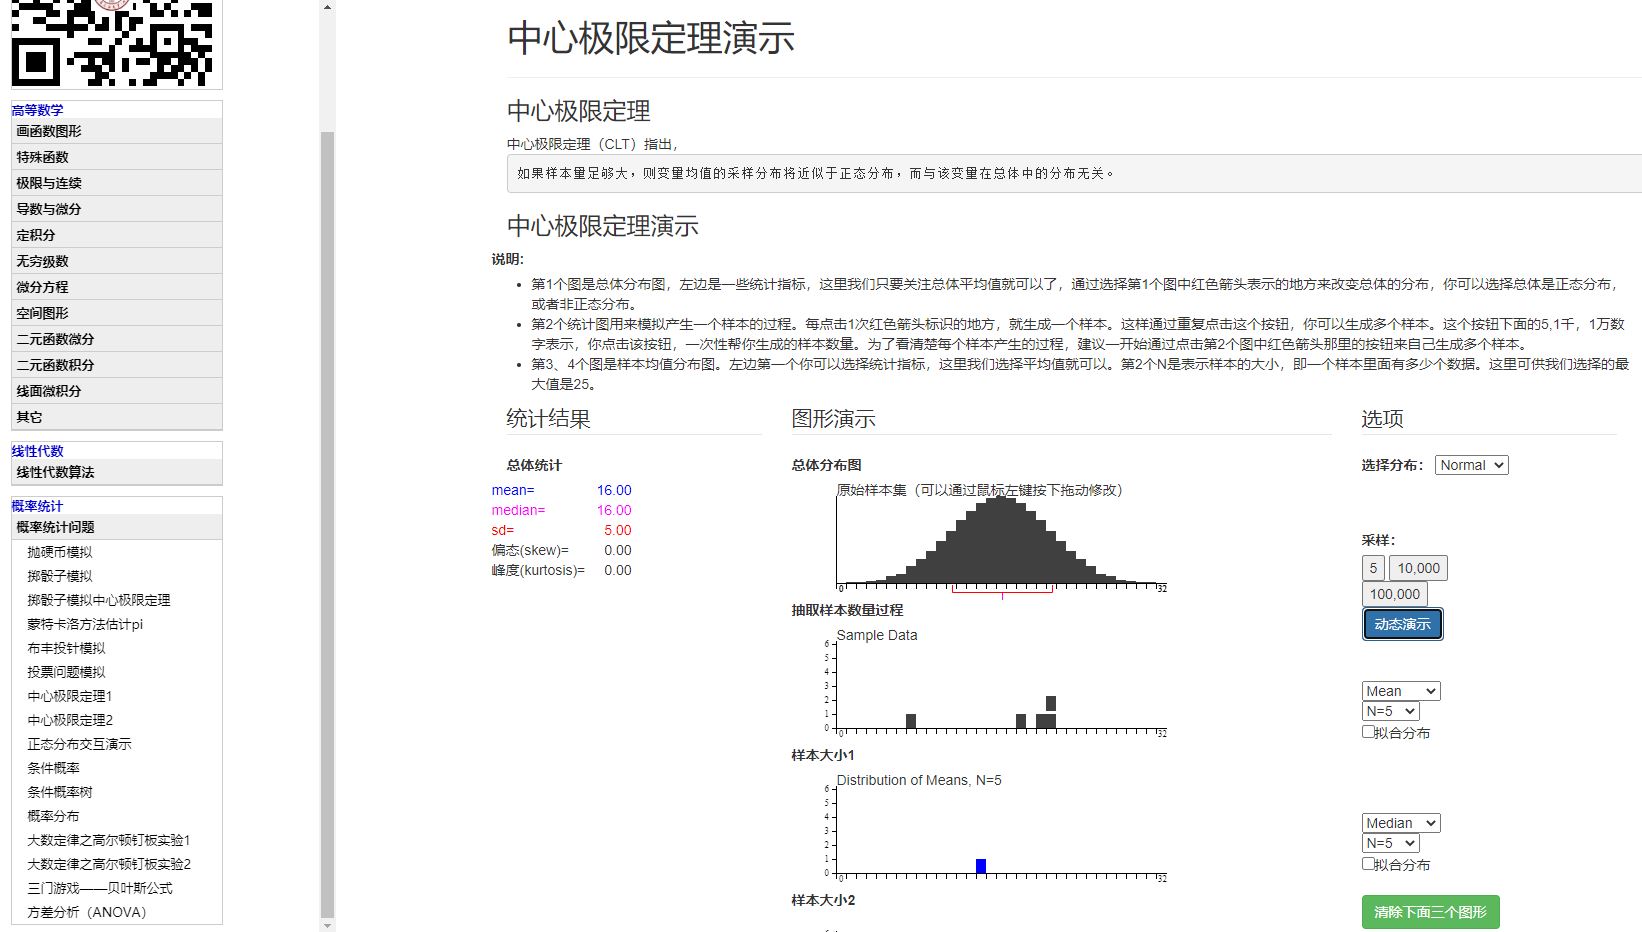The width and height of the screenshot is (1642, 932).
Task: Open 方差分析（ANOVA） sidebar link
Action: [87, 912]
